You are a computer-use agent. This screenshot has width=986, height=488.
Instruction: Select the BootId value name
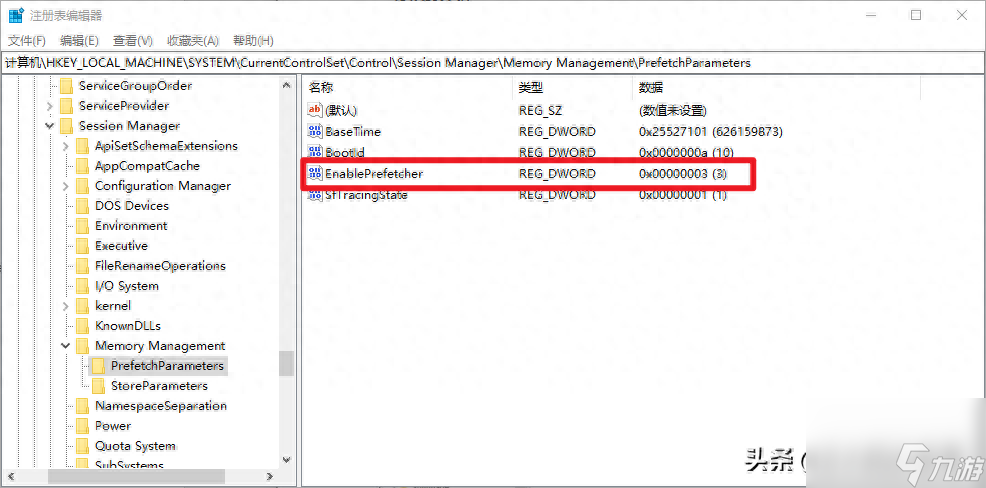(345, 152)
